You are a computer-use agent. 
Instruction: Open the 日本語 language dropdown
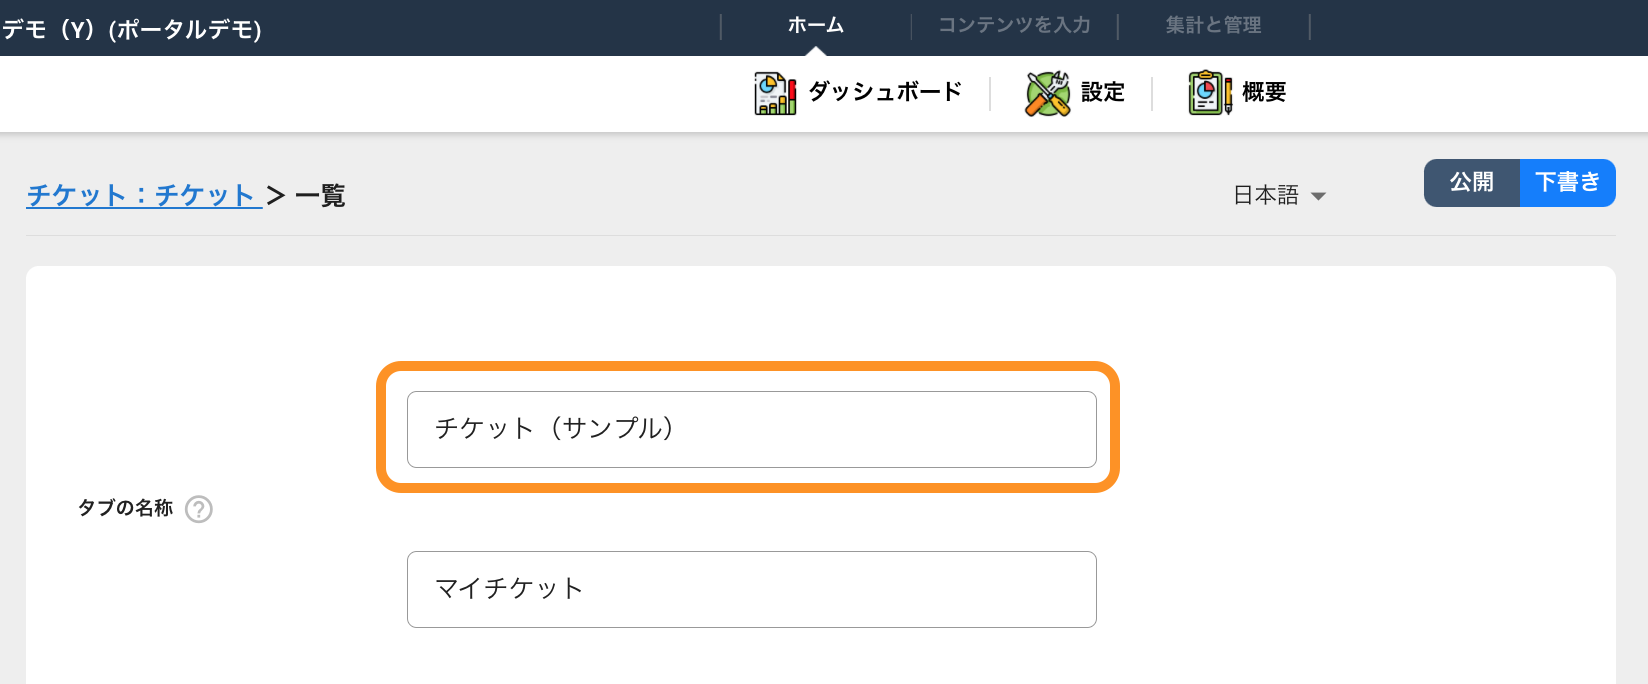click(1279, 195)
